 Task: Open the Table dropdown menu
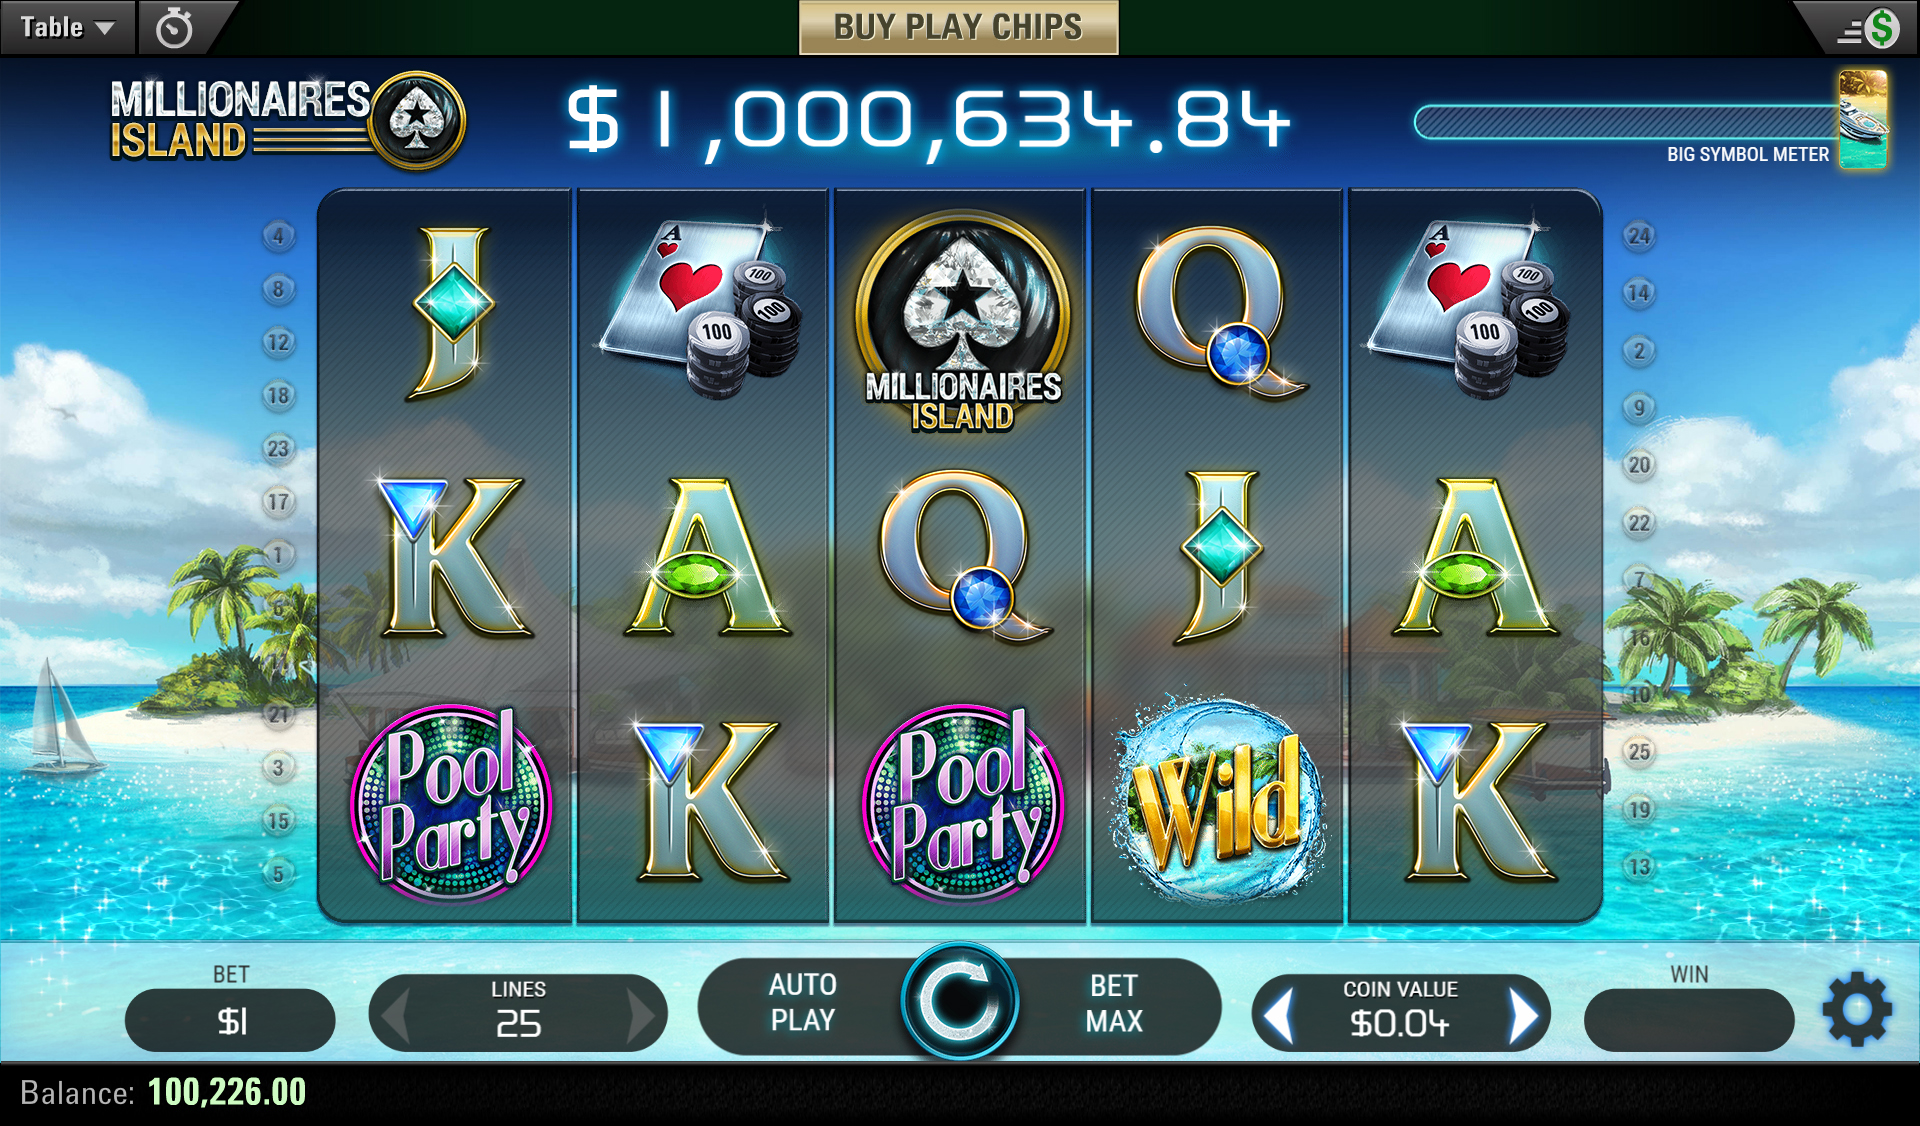coord(67,27)
